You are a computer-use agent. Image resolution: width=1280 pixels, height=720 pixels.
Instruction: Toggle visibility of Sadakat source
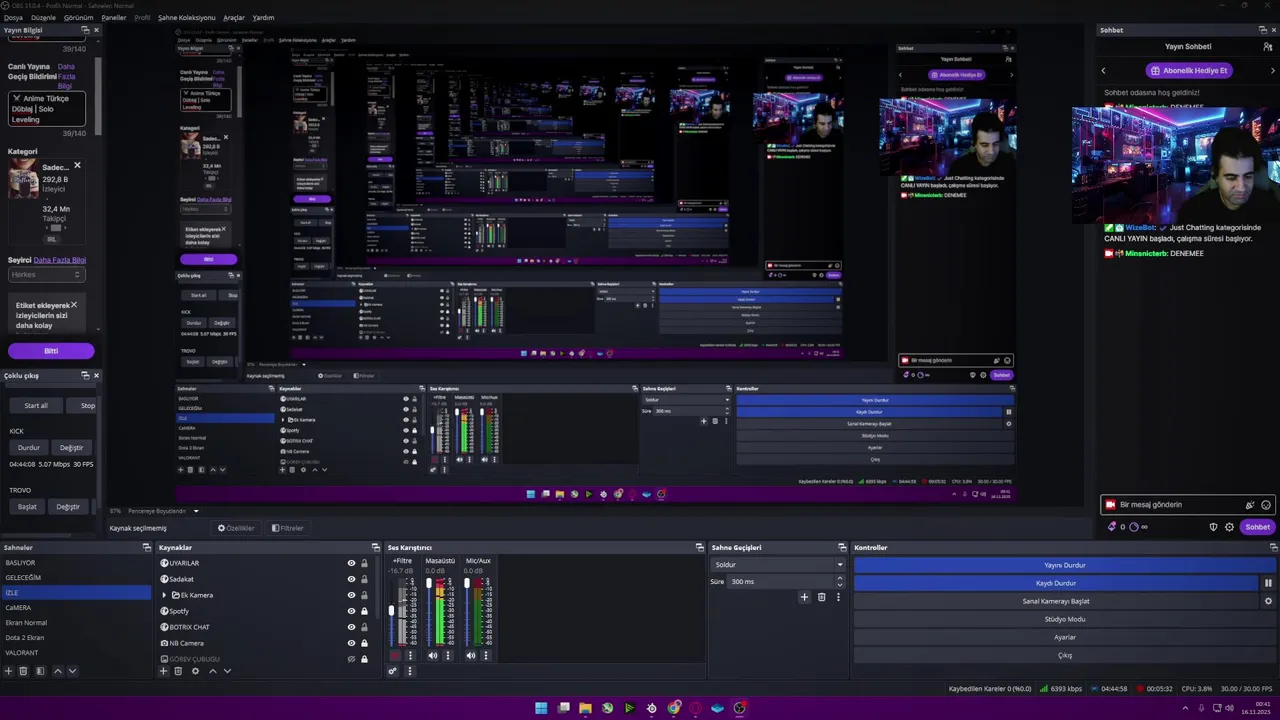(351, 579)
